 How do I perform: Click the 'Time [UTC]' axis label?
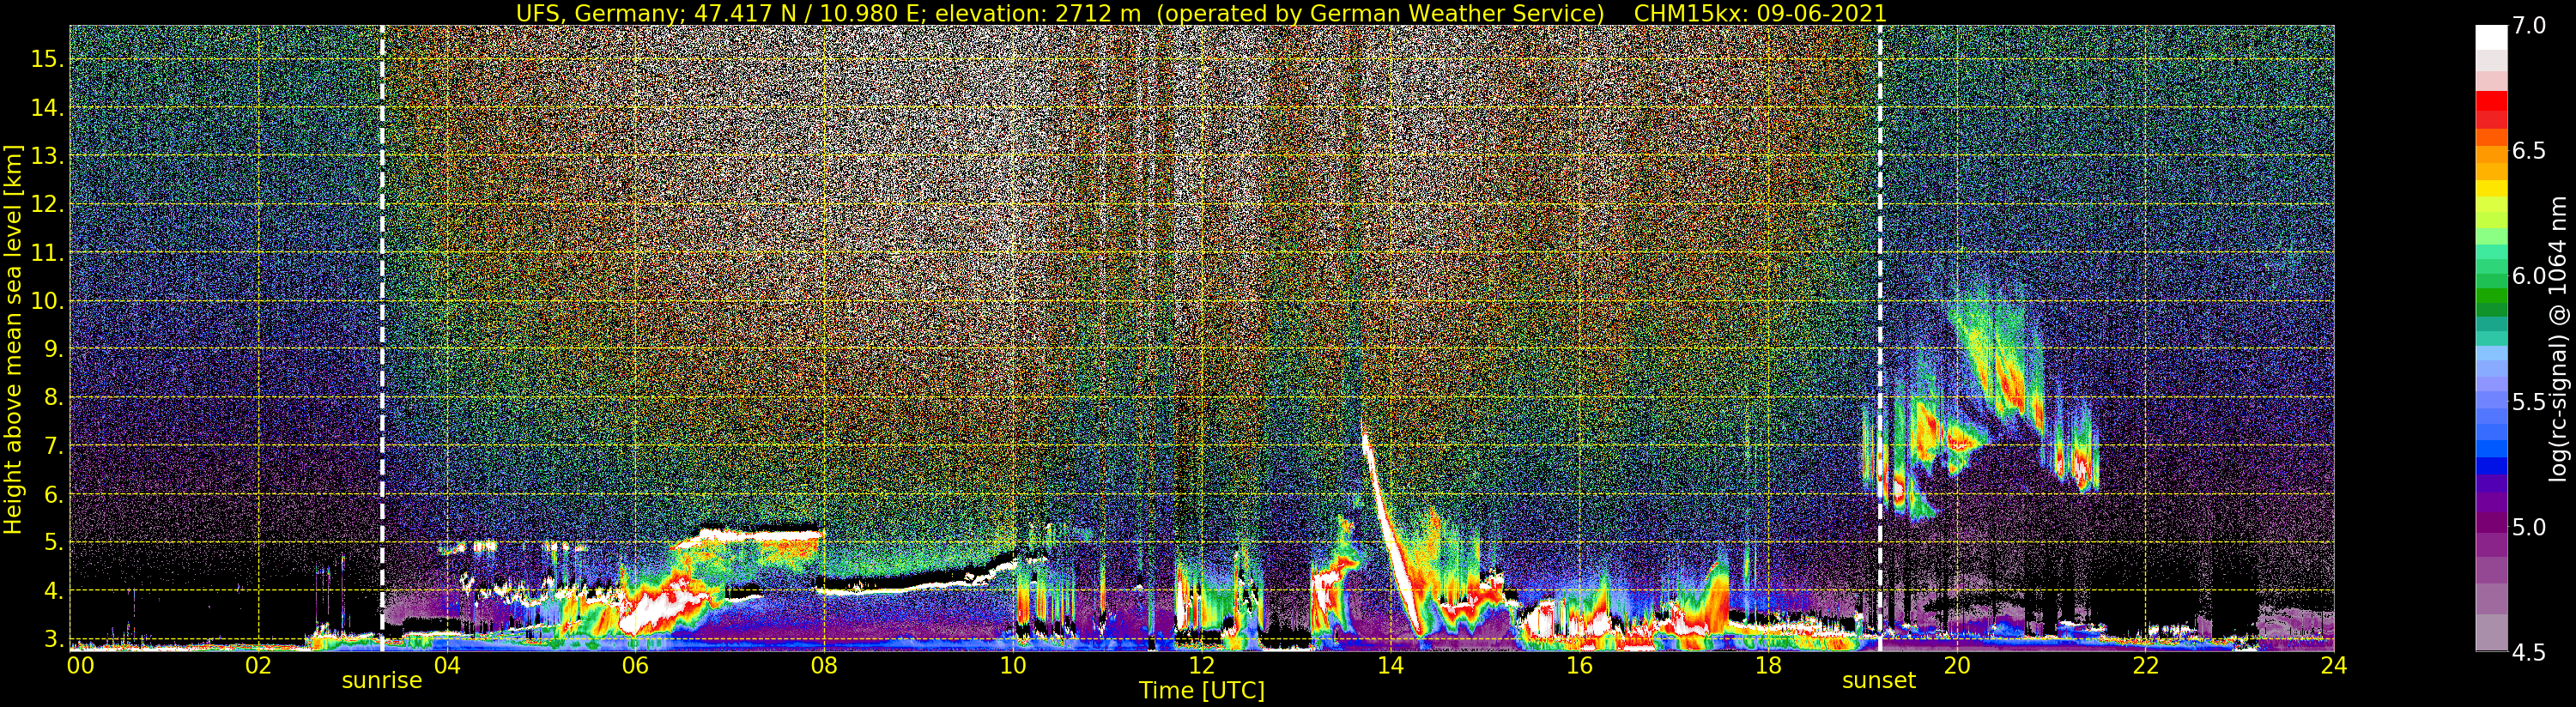1202,691
